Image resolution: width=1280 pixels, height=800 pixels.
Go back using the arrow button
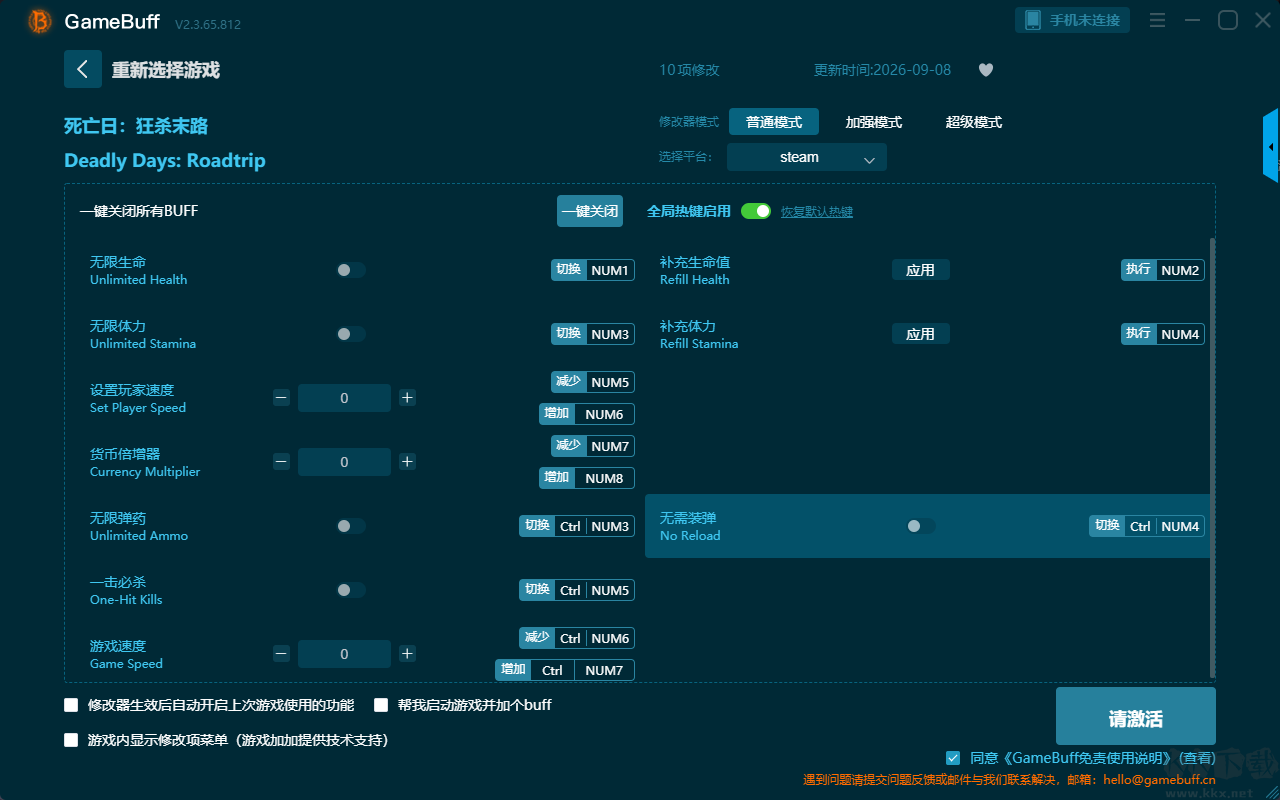coord(83,69)
